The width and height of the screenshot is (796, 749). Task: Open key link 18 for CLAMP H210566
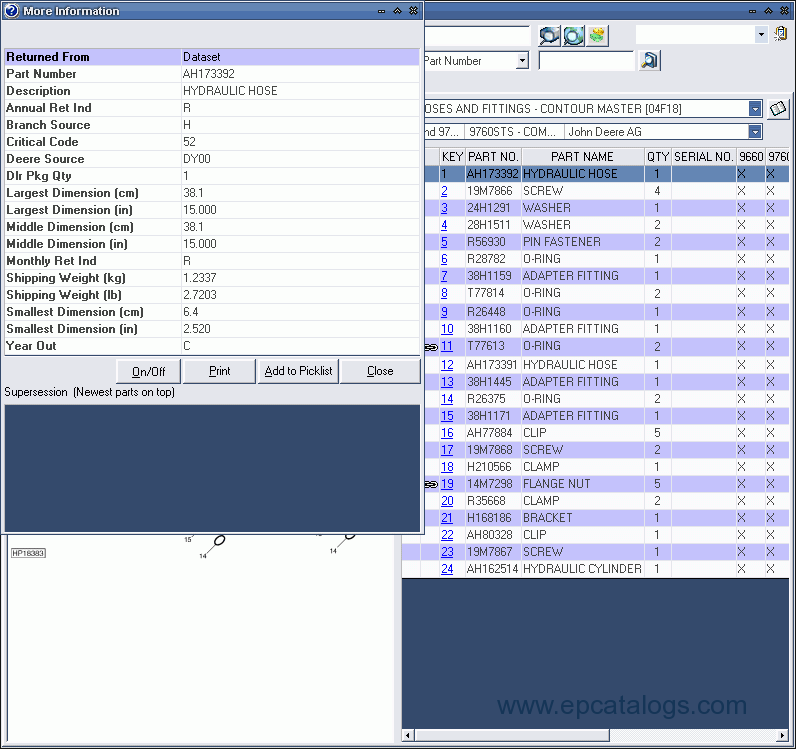tap(447, 467)
